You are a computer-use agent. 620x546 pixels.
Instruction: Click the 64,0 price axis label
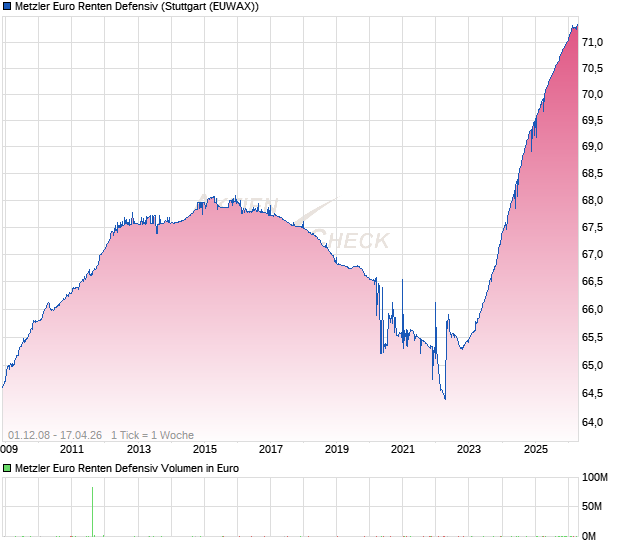coord(592,422)
